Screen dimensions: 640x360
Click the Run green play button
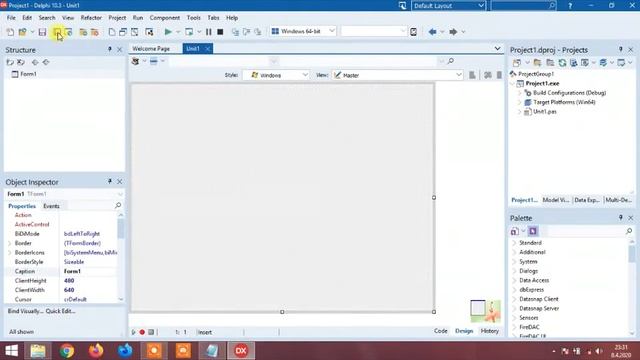(168, 31)
